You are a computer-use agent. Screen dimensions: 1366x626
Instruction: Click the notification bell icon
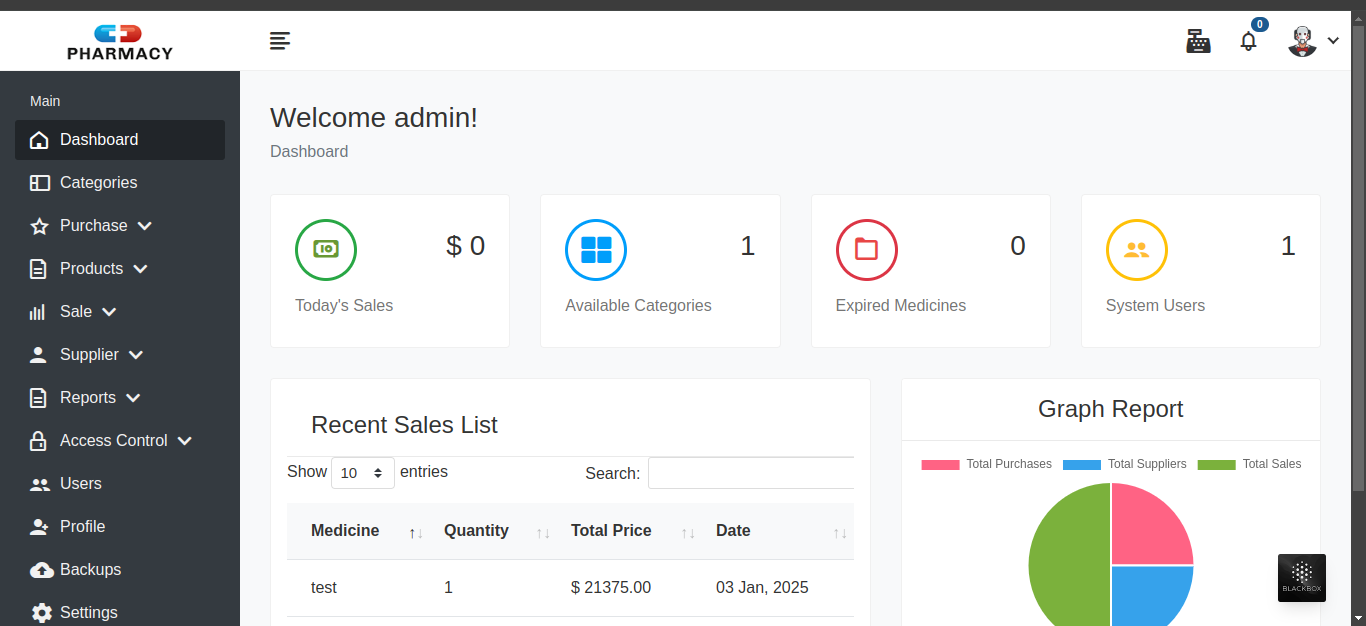(x=1248, y=42)
